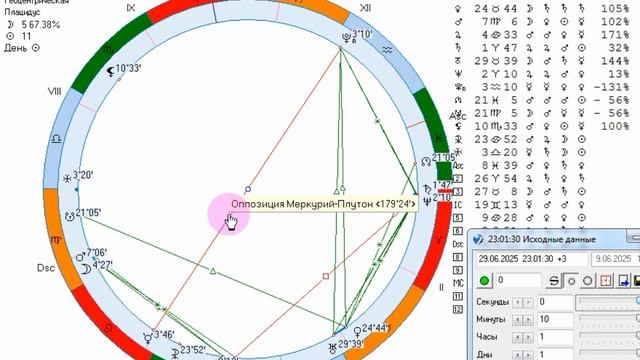
Task: Click the step field next to green button
Action: (x=518, y=280)
